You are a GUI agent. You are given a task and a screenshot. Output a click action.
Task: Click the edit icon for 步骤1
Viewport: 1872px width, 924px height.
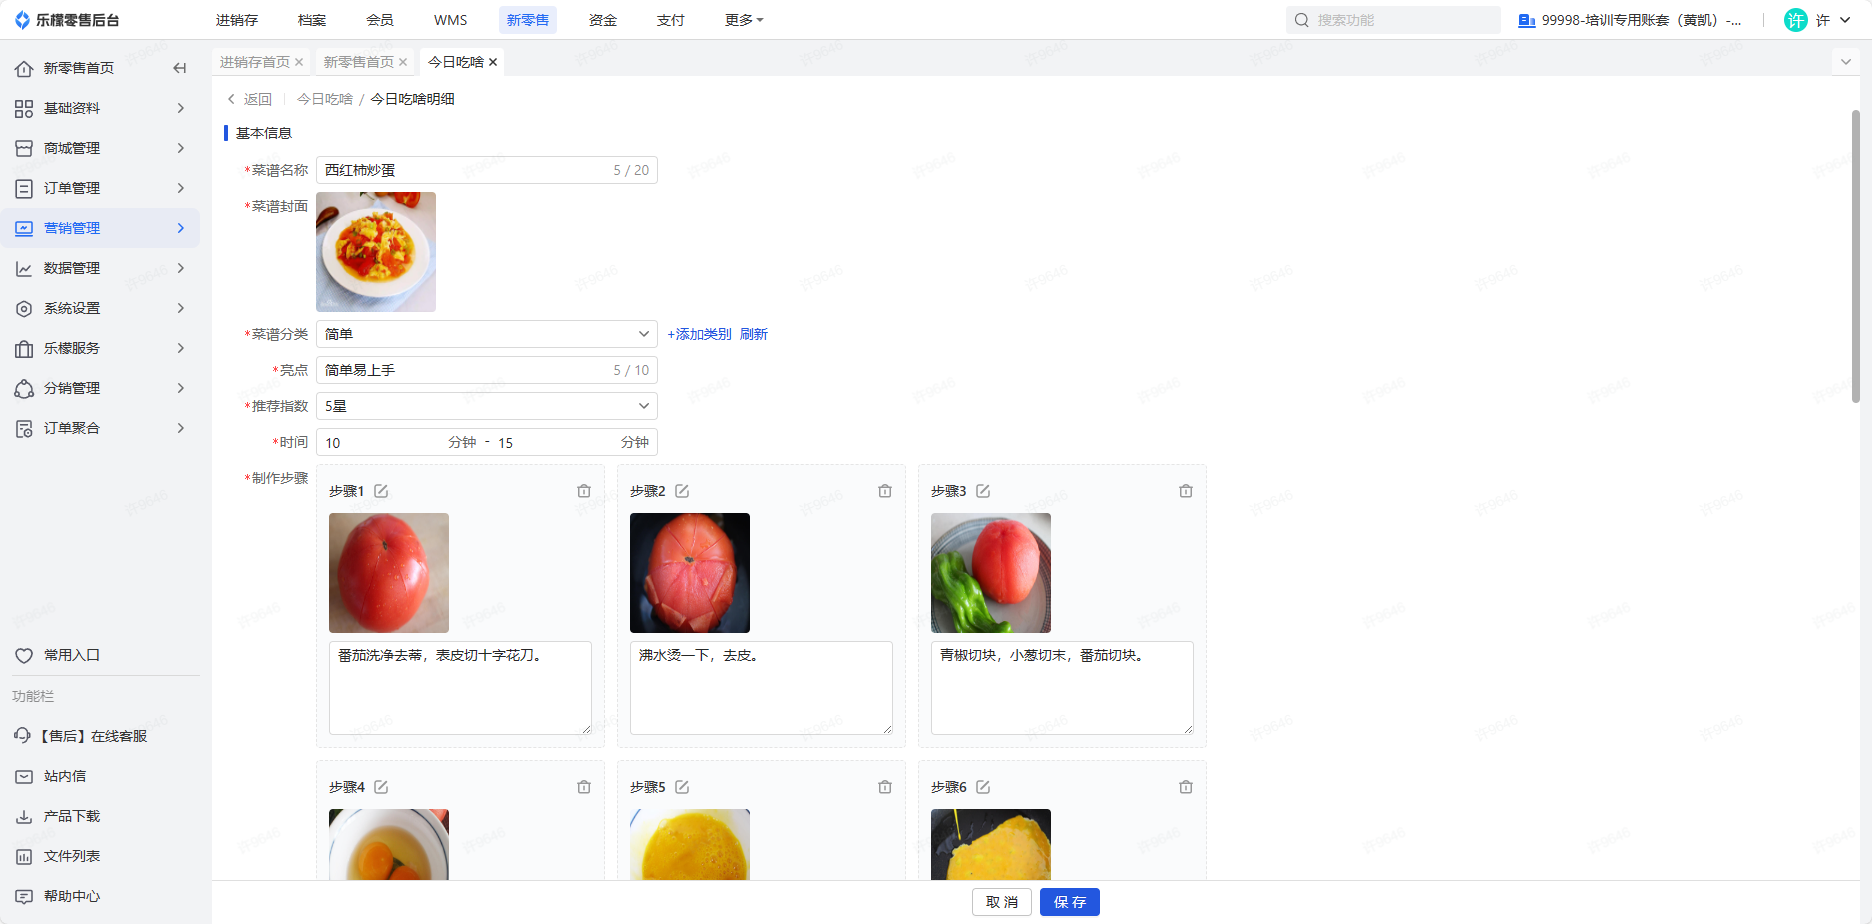tap(381, 491)
